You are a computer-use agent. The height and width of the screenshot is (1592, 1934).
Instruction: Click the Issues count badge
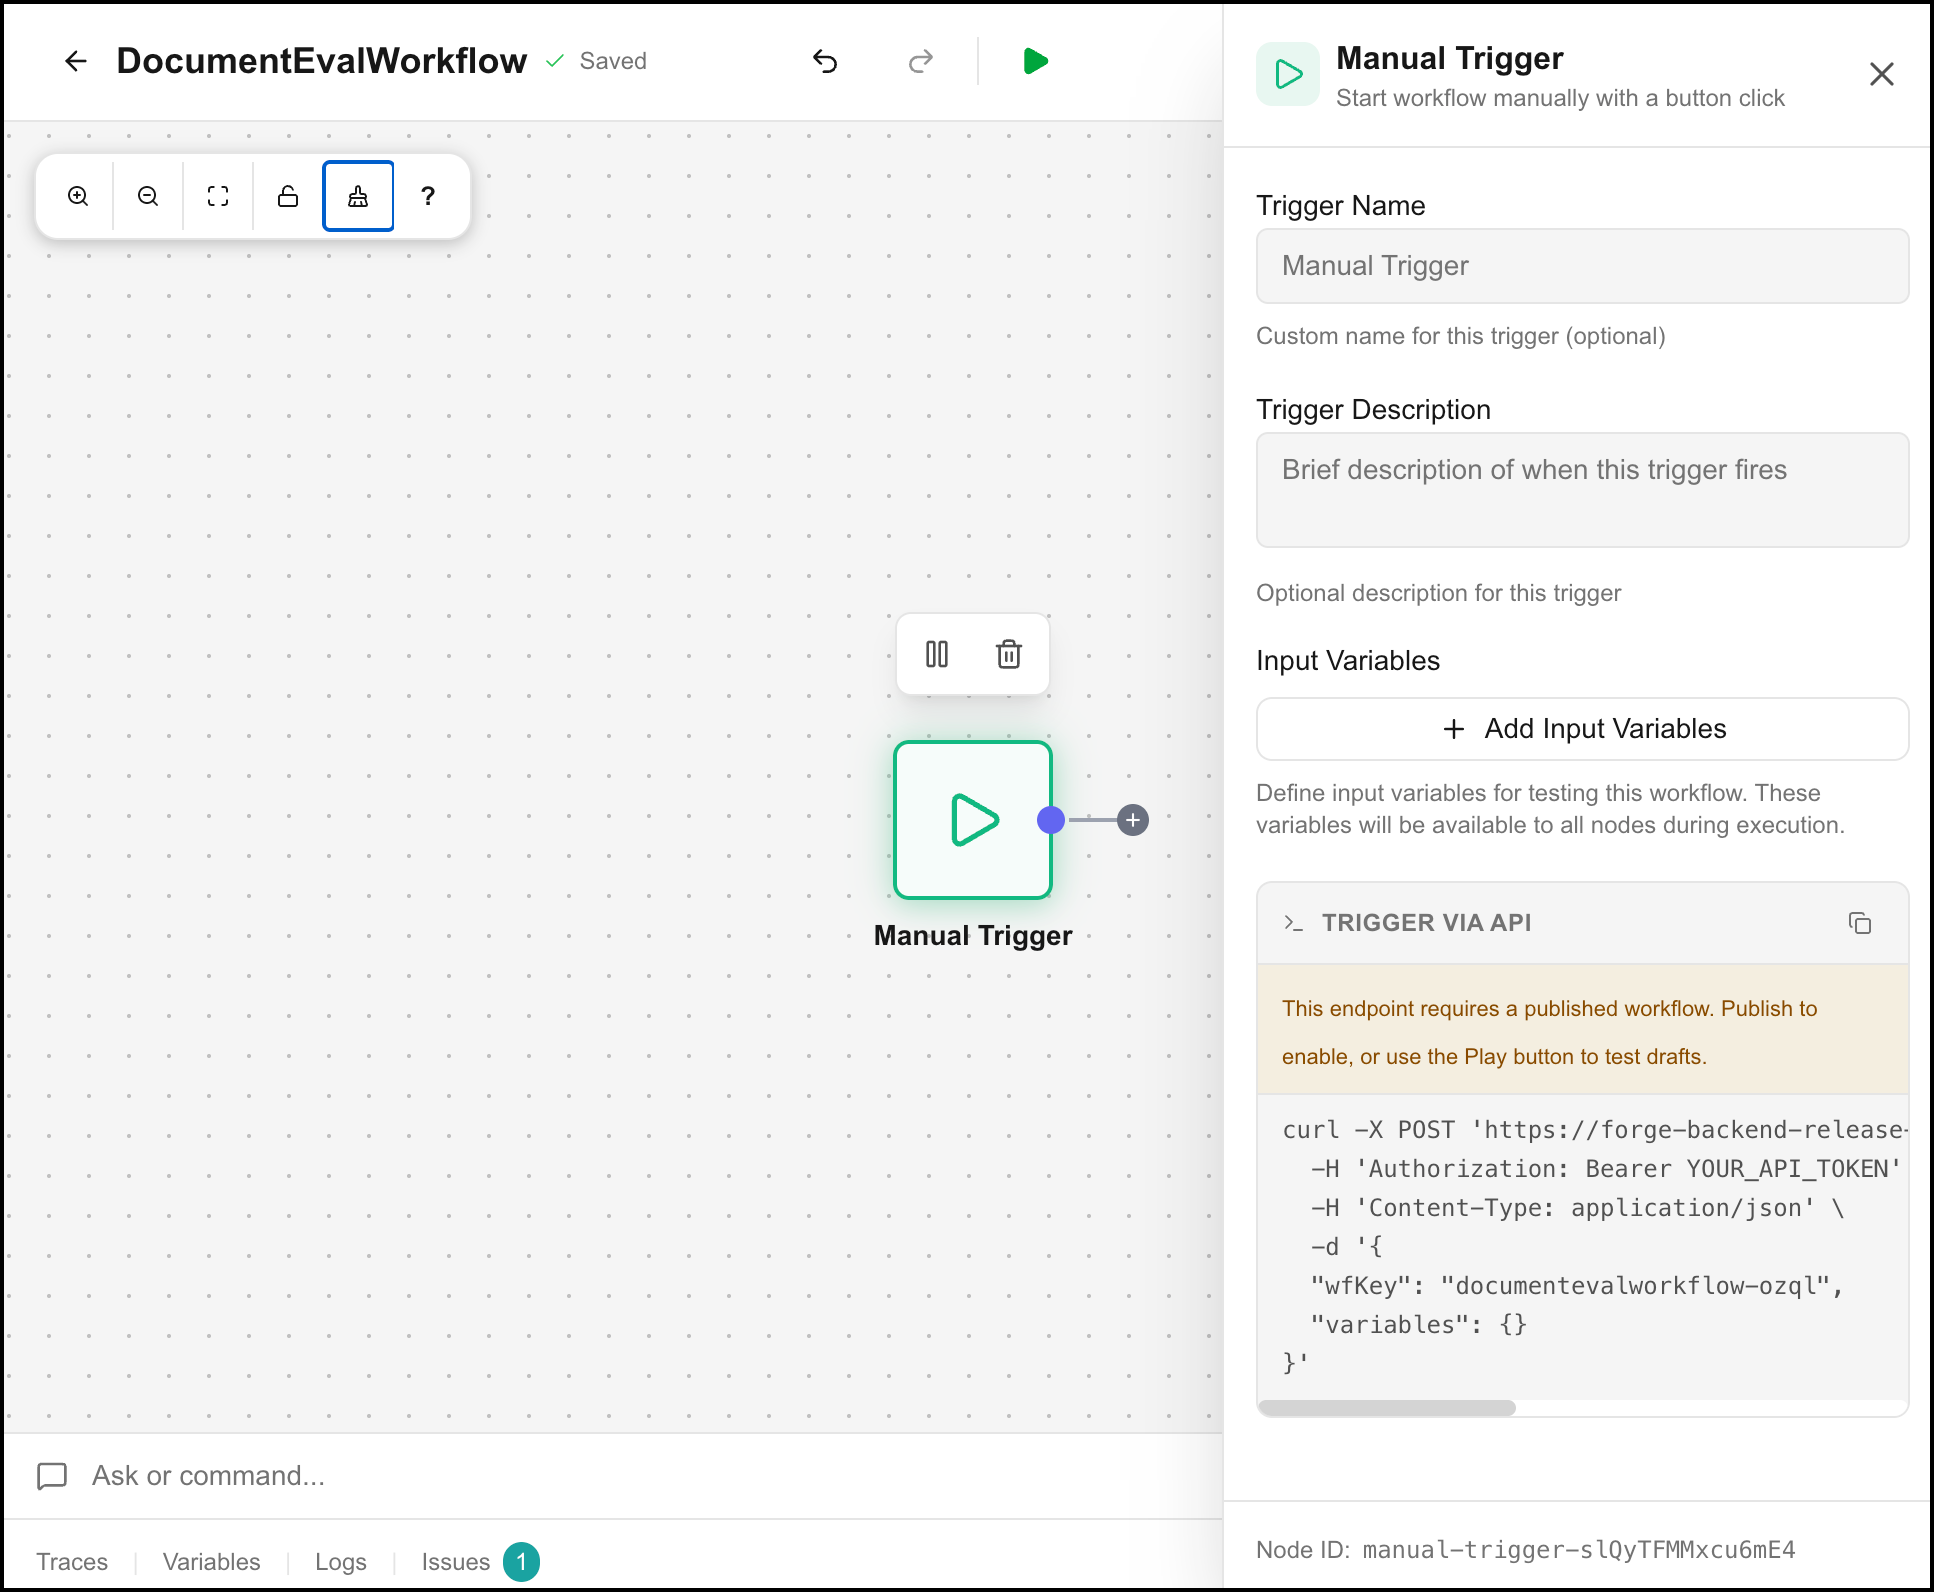[x=521, y=1562]
